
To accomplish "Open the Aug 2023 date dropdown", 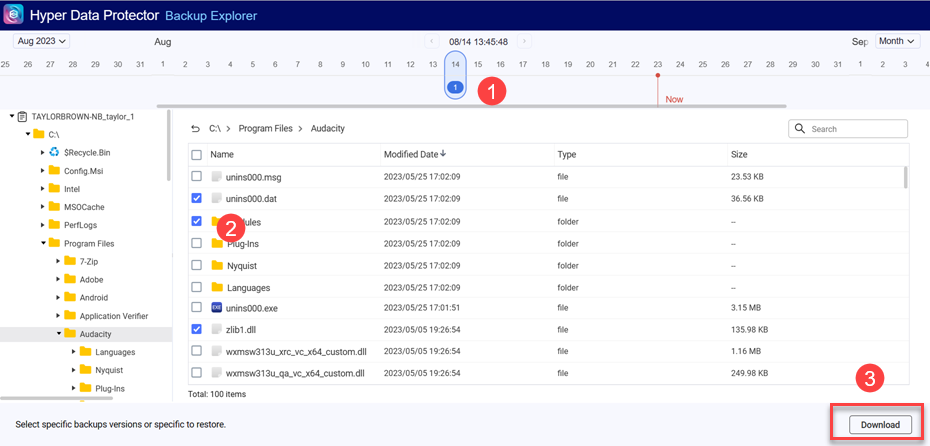I will point(41,41).
